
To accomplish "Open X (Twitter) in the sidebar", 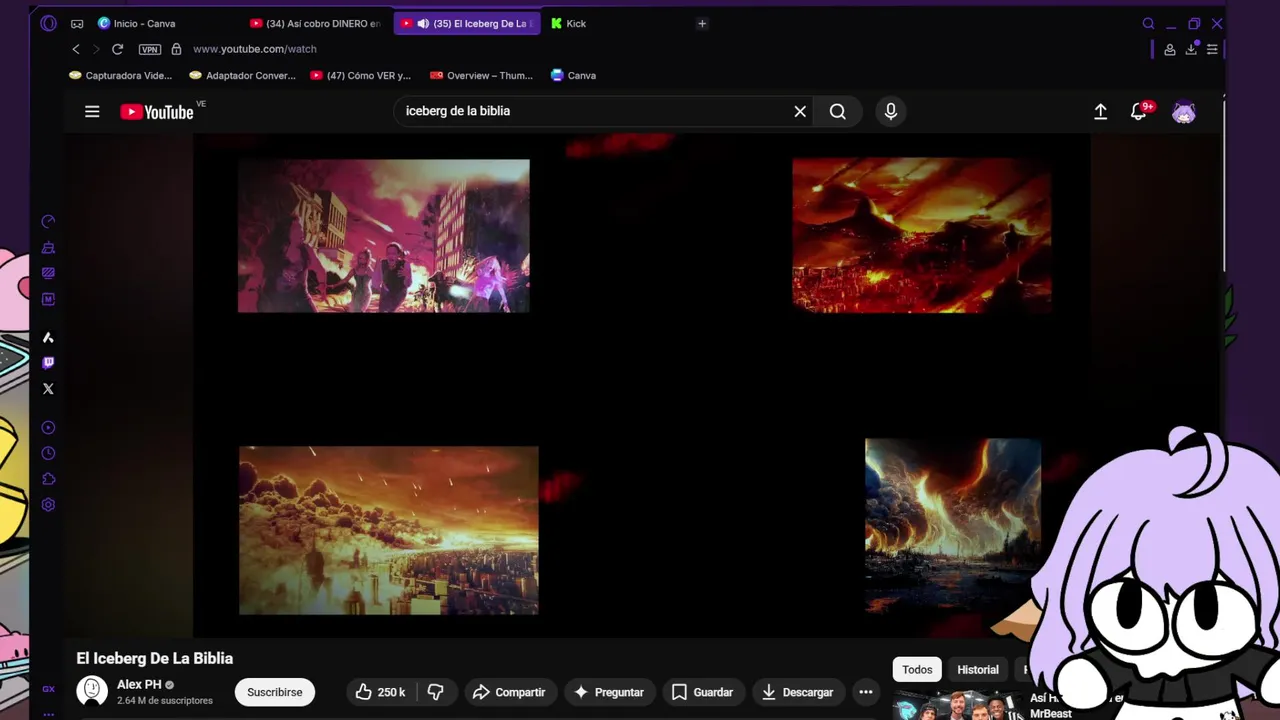I will tap(48, 389).
